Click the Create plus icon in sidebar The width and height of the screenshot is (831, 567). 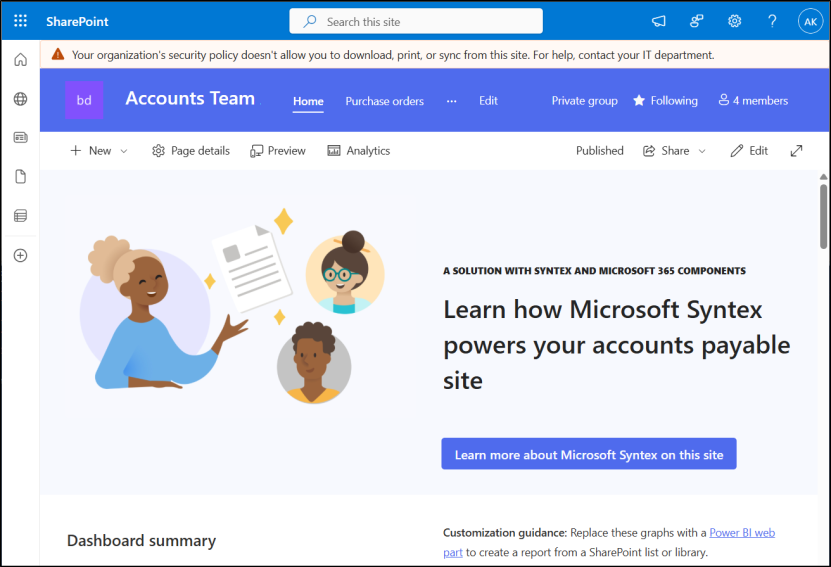pyautogui.click(x=20, y=255)
